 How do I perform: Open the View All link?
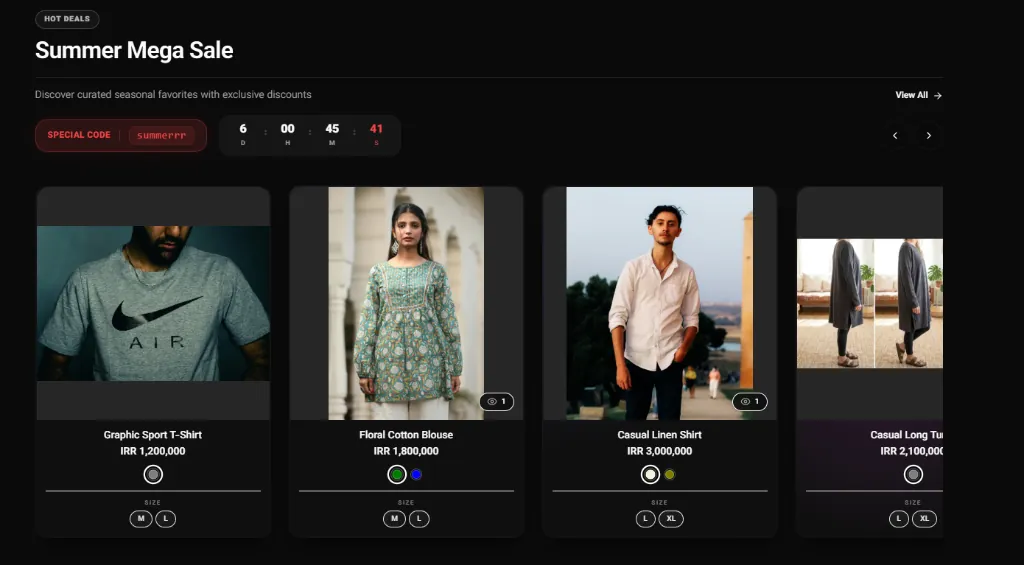[x=918, y=95]
